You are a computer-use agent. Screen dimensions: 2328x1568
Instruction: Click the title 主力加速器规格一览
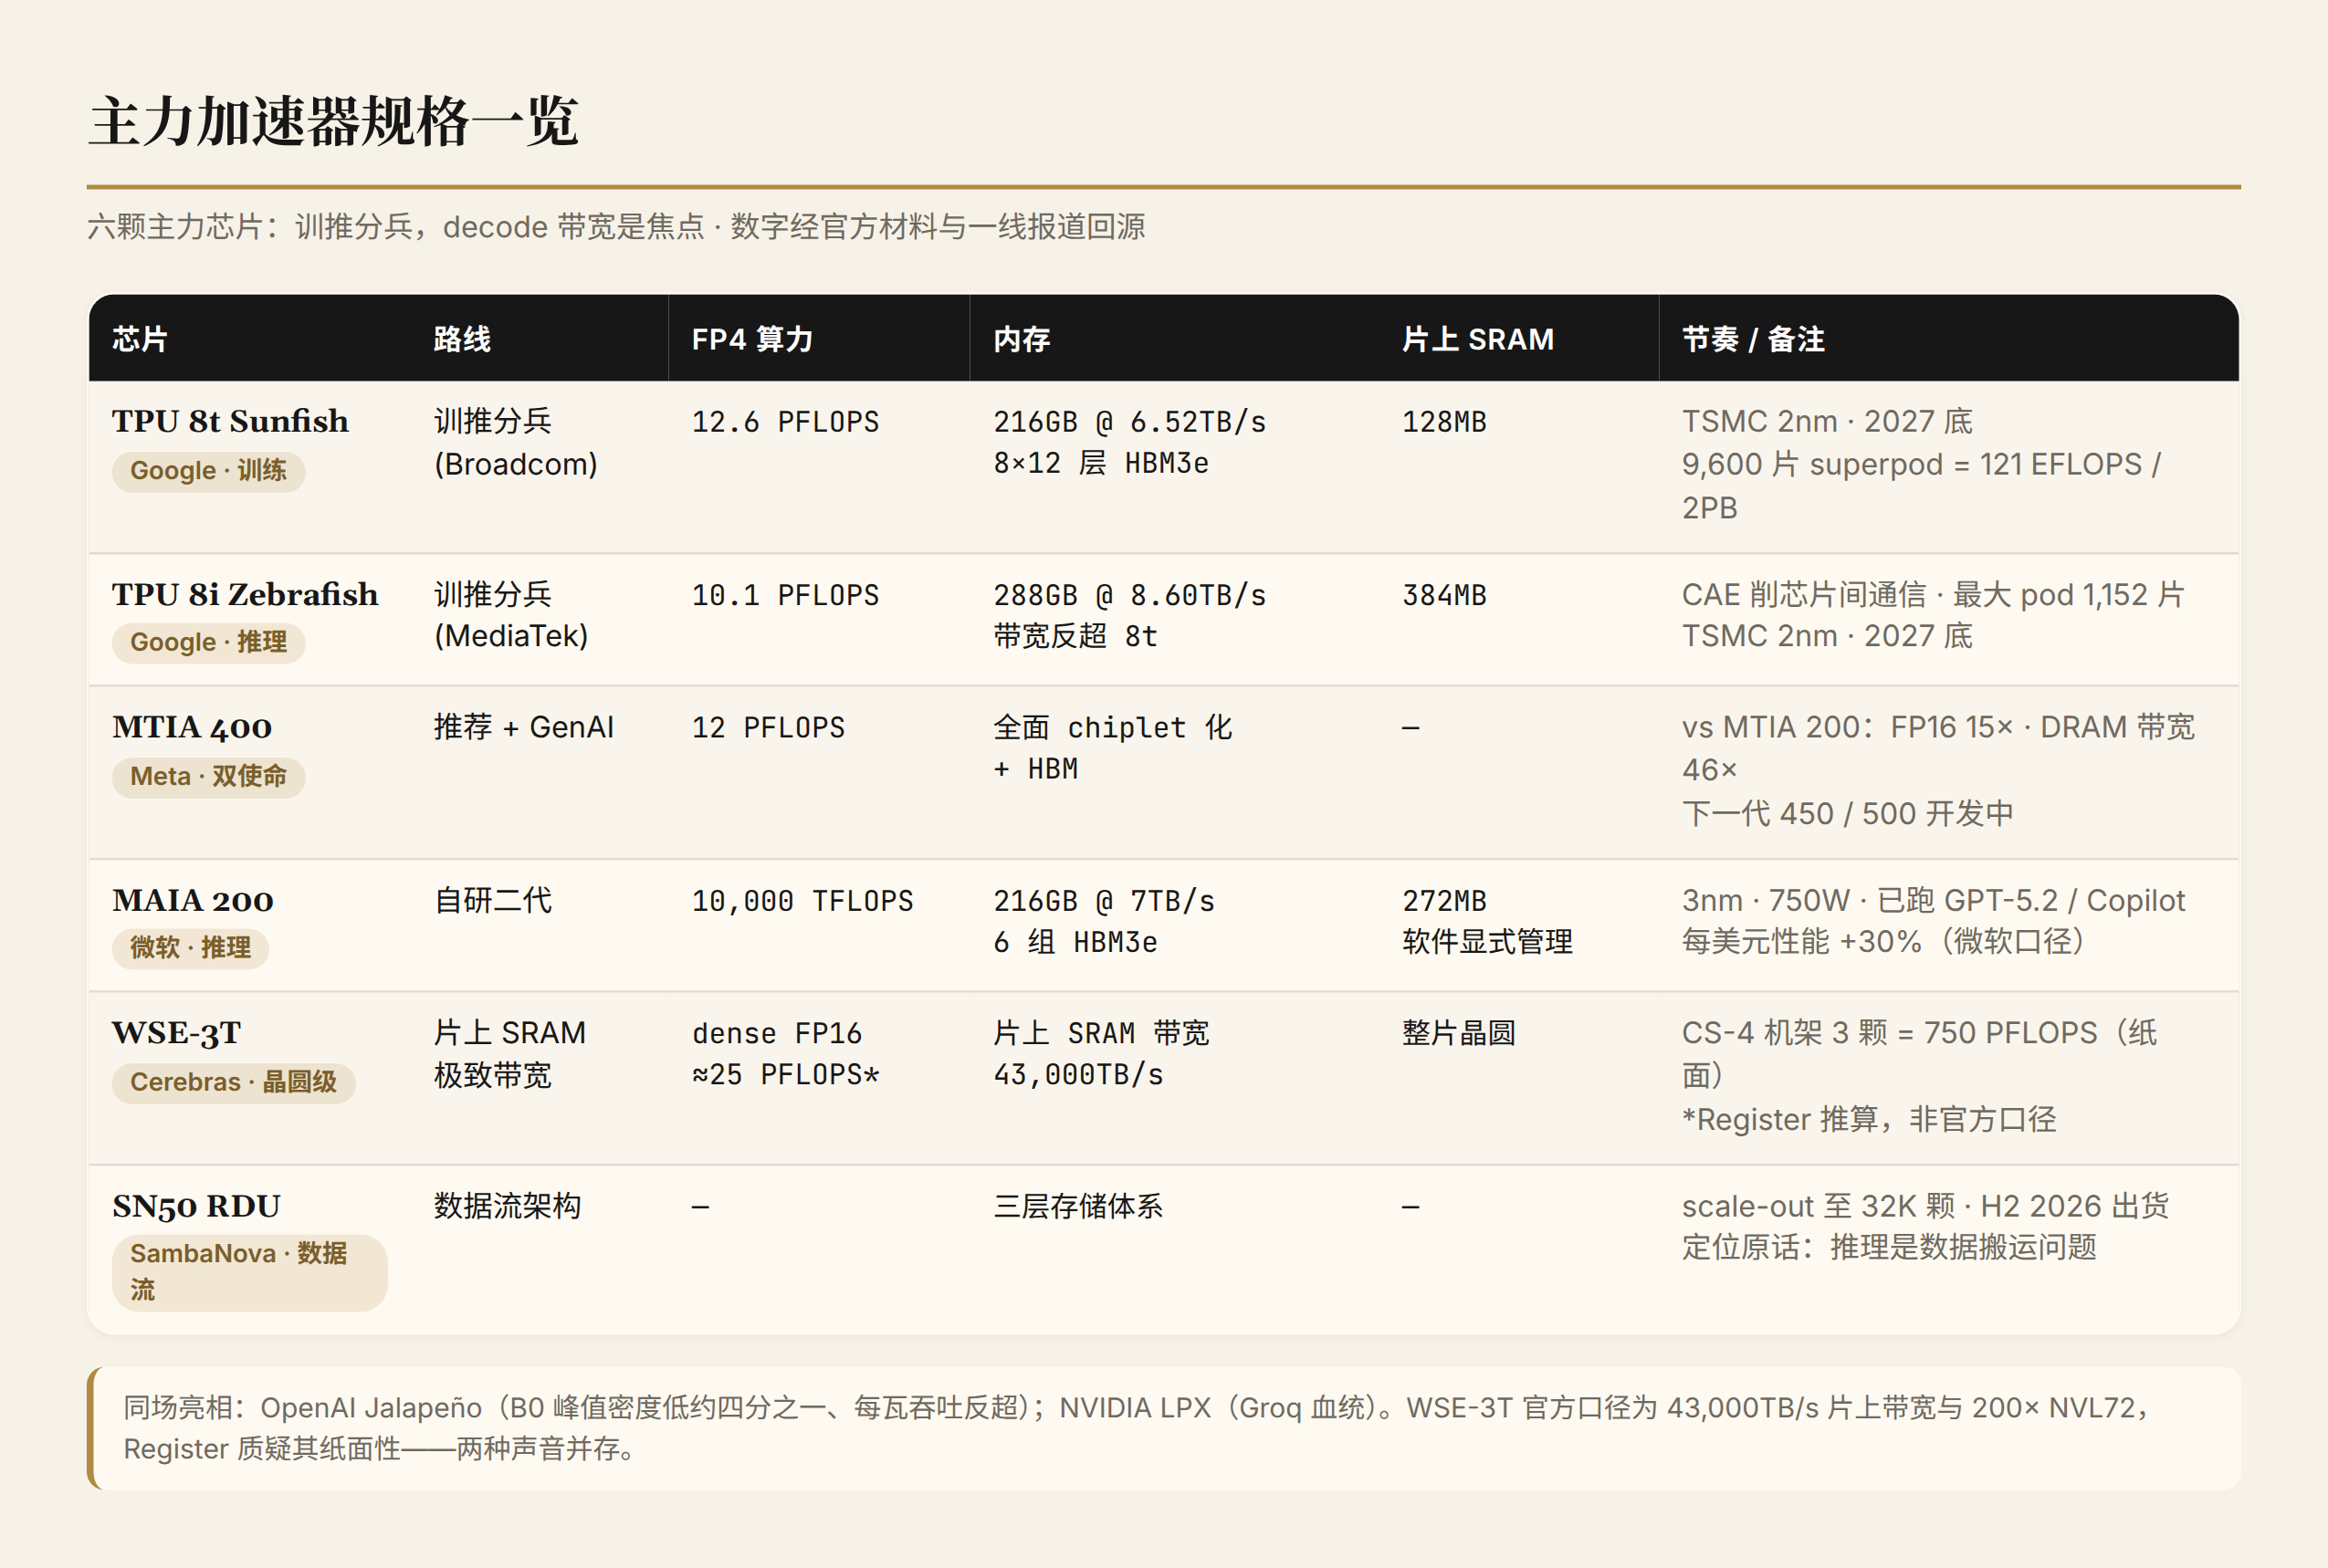[x=333, y=122]
